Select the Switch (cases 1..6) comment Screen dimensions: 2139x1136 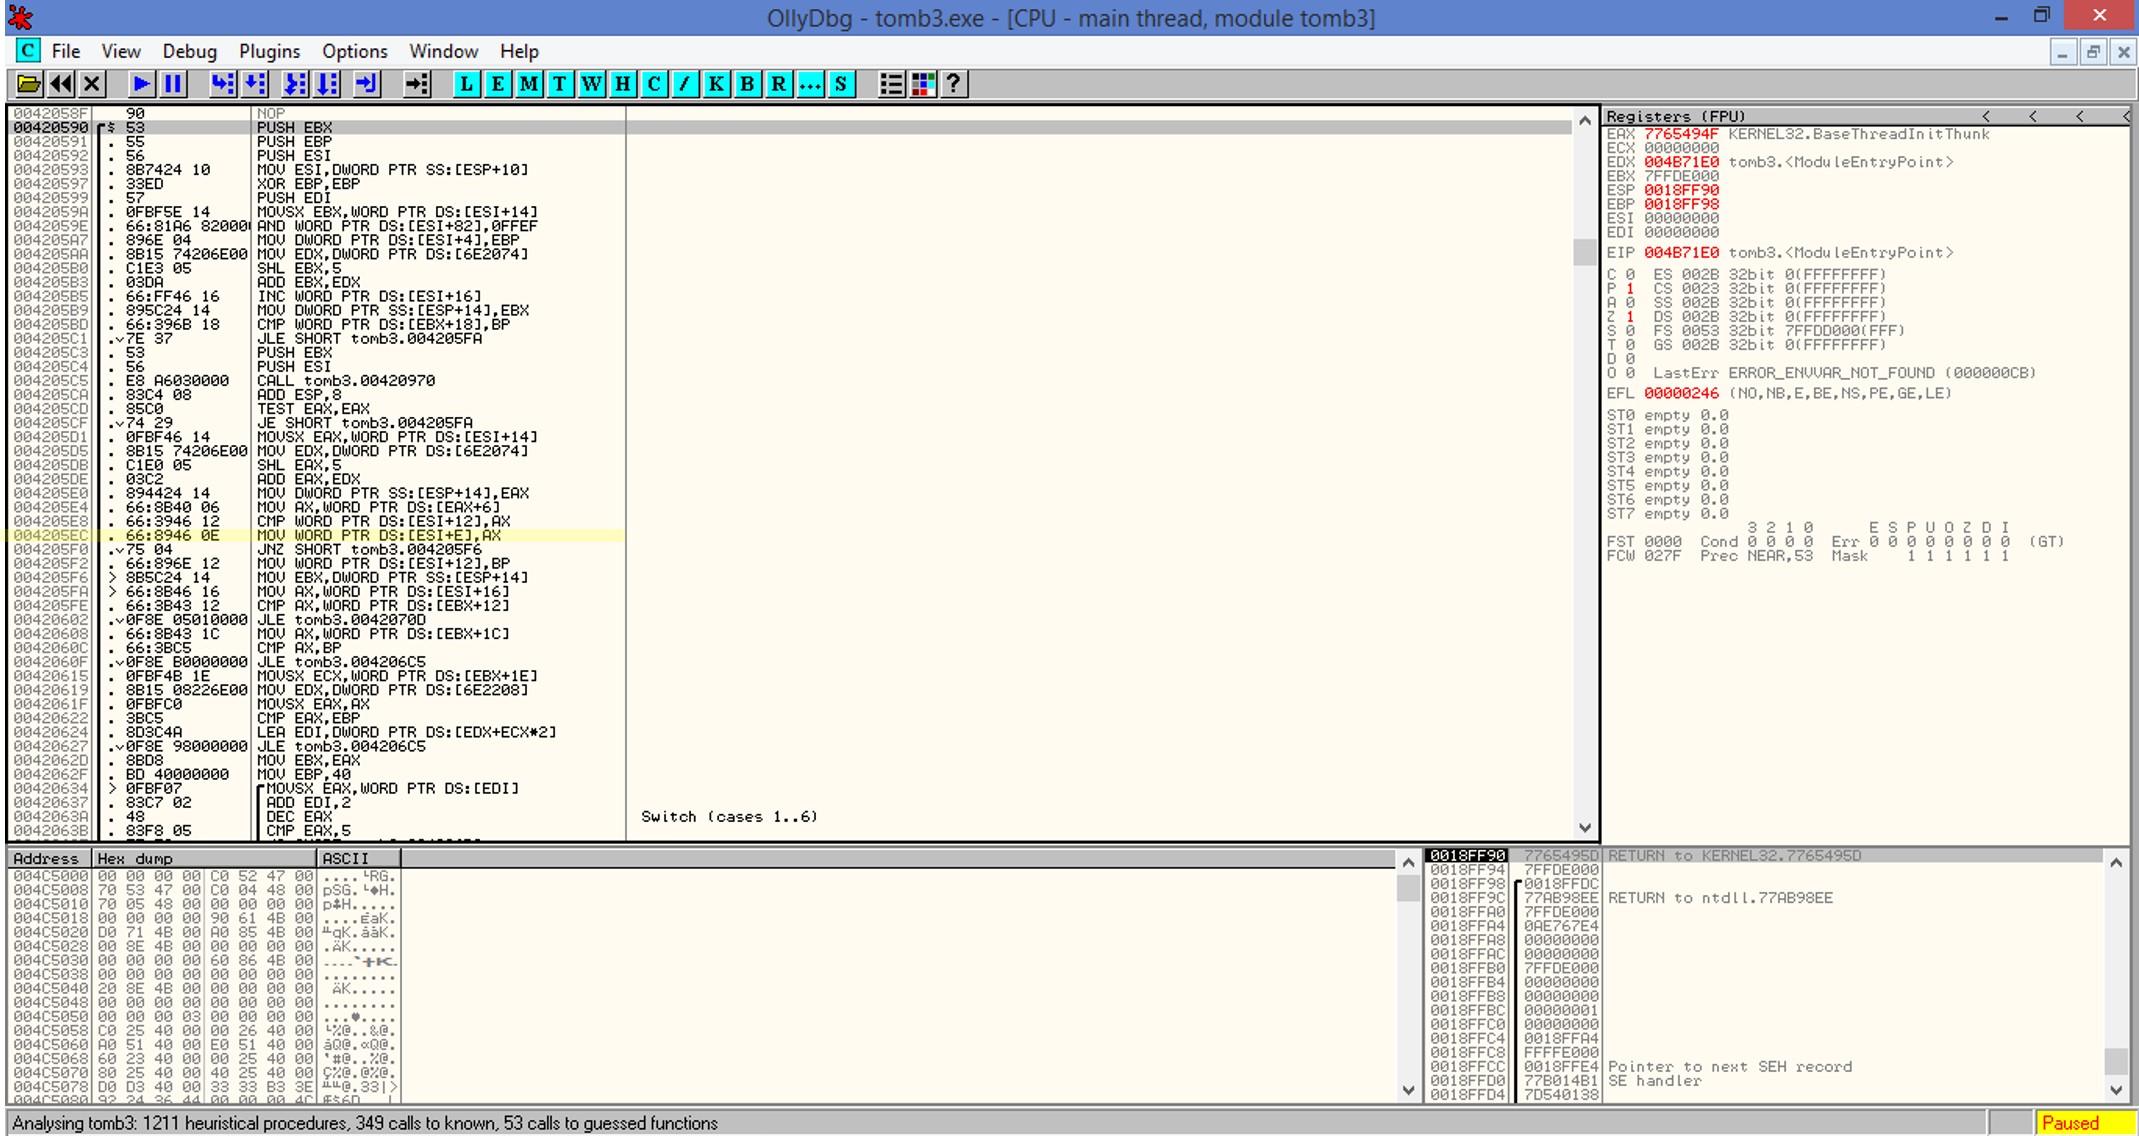729,816
